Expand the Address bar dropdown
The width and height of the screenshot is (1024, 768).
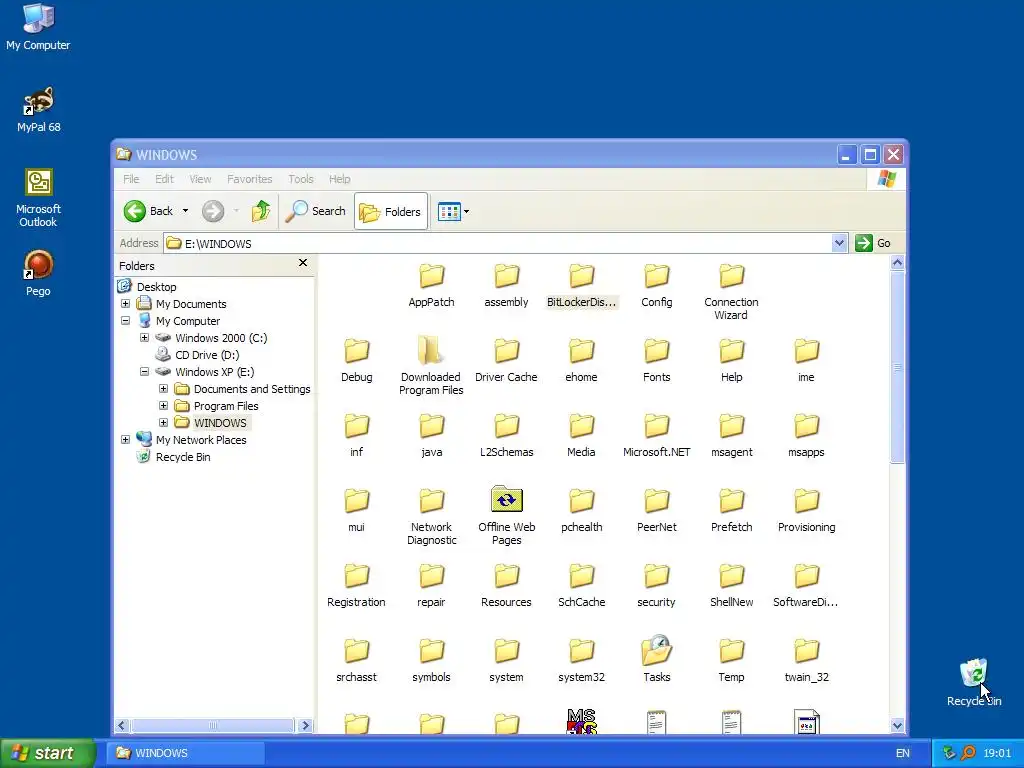tap(839, 244)
